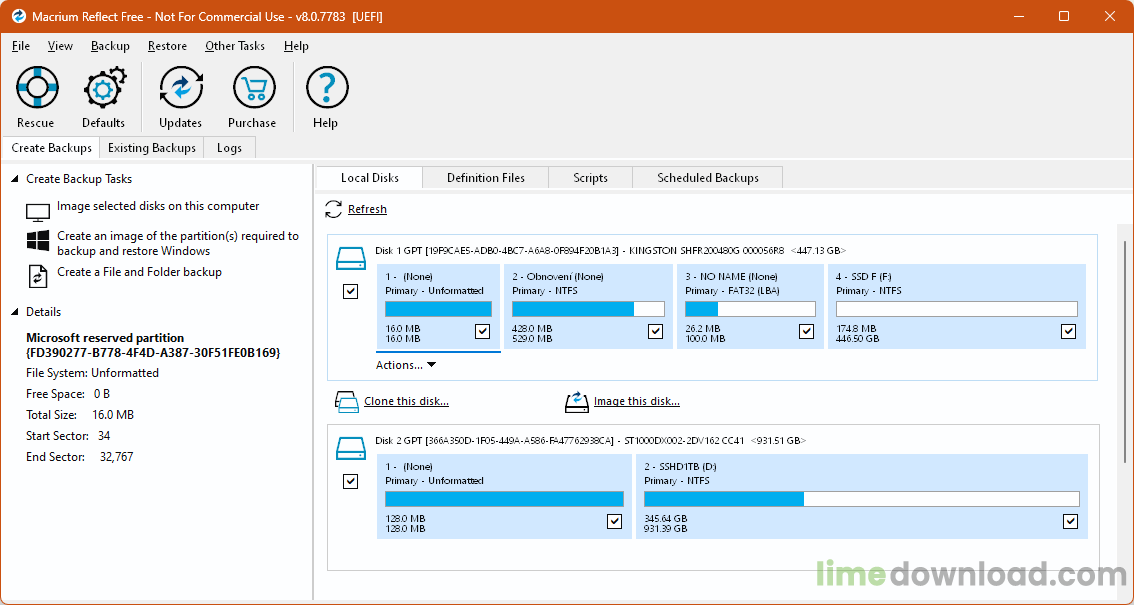Check for Updates via toolbar icon
The width and height of the screenshot is (1134, 605).
click(181, 88)
